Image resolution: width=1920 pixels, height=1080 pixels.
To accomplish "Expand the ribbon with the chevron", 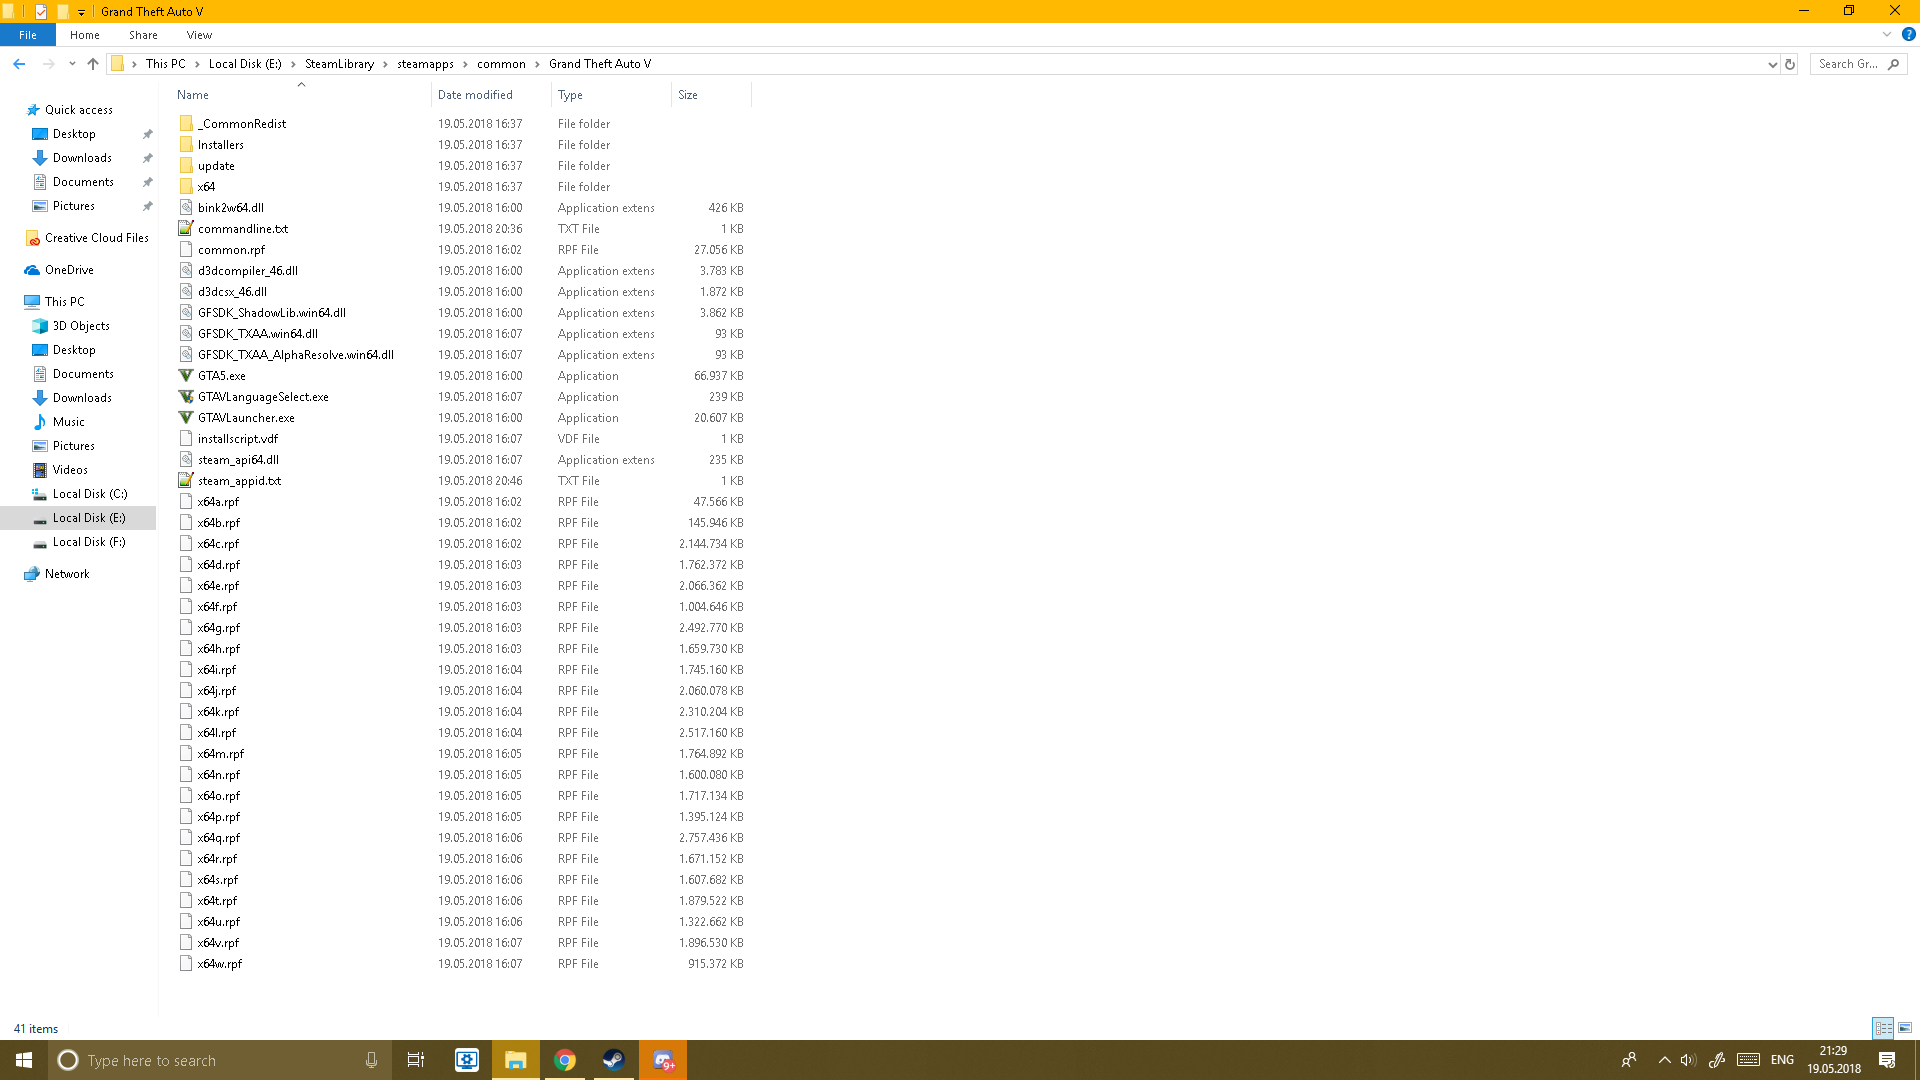I will coord(1887,34).
